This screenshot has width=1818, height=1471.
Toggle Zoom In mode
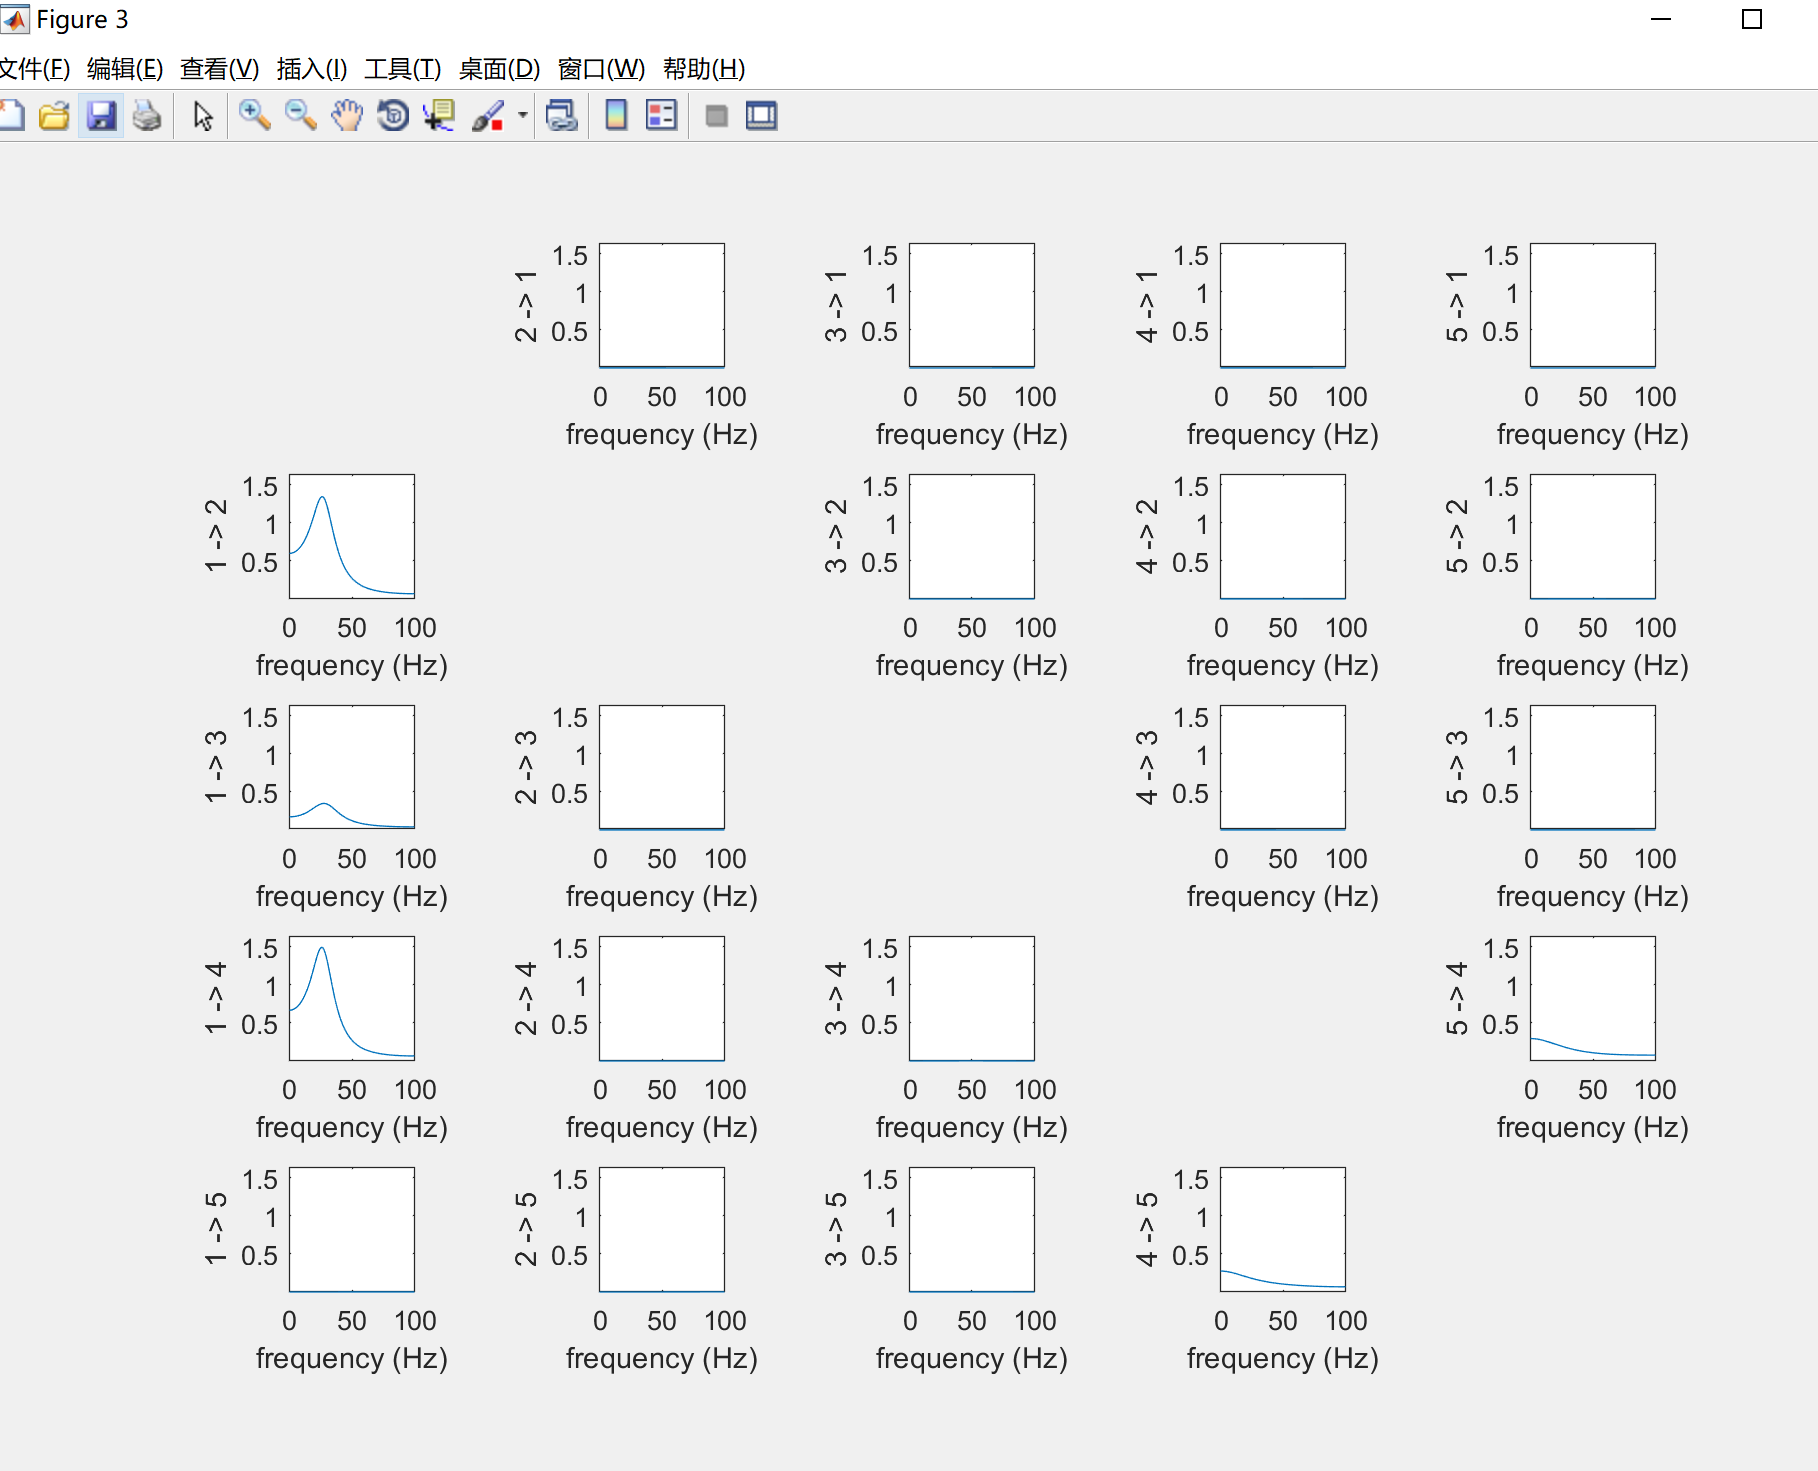pos(255,115)
